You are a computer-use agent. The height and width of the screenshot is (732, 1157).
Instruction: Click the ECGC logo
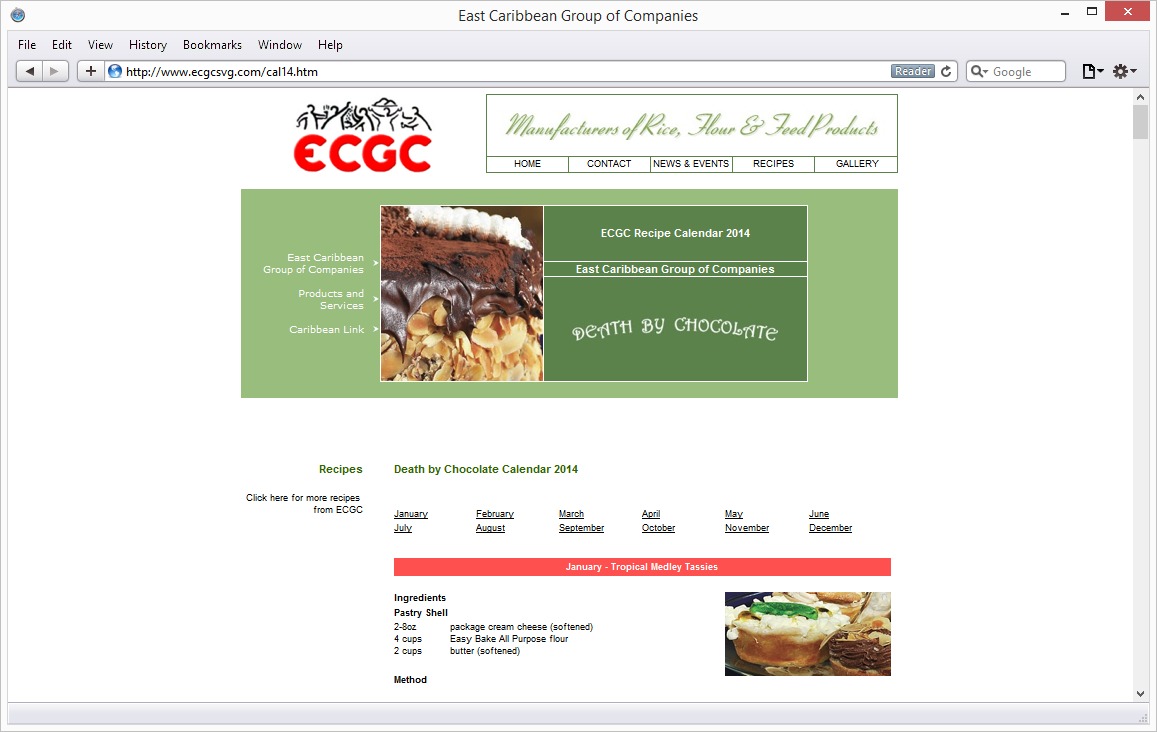(362, 135)
